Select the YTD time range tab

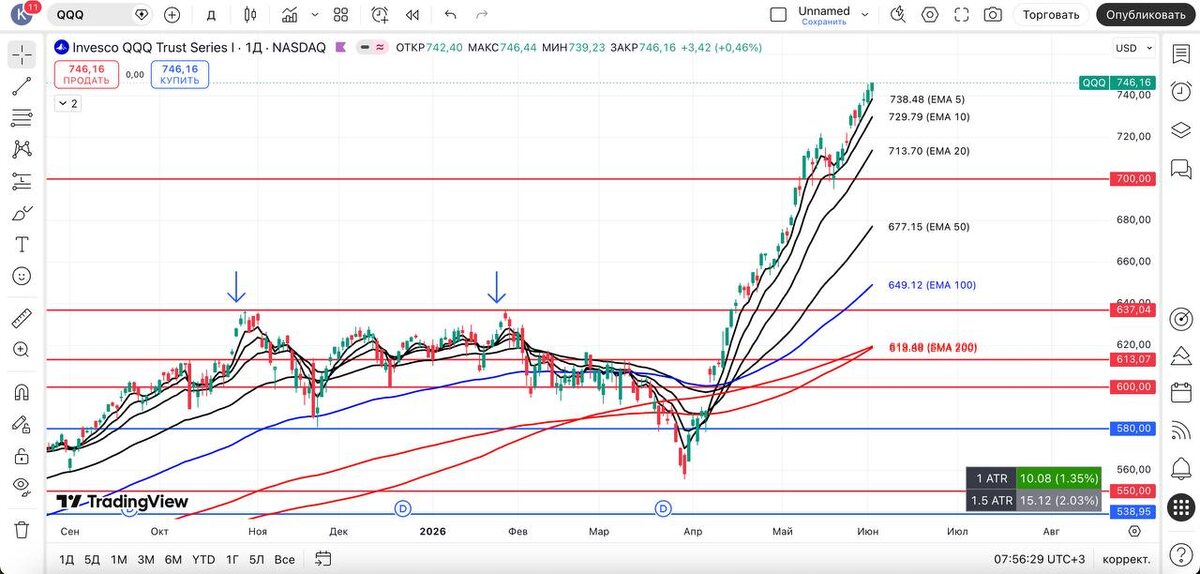[202, 559]
